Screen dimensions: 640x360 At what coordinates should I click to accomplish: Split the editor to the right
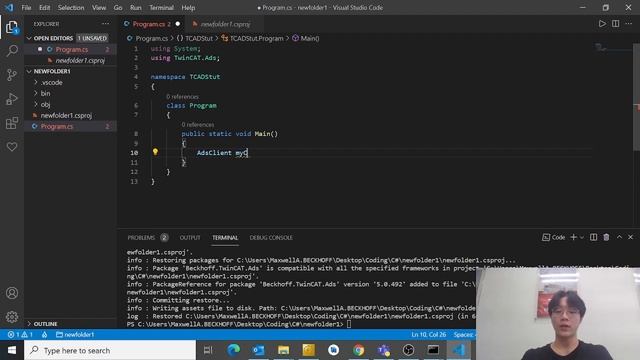[616, 24]
